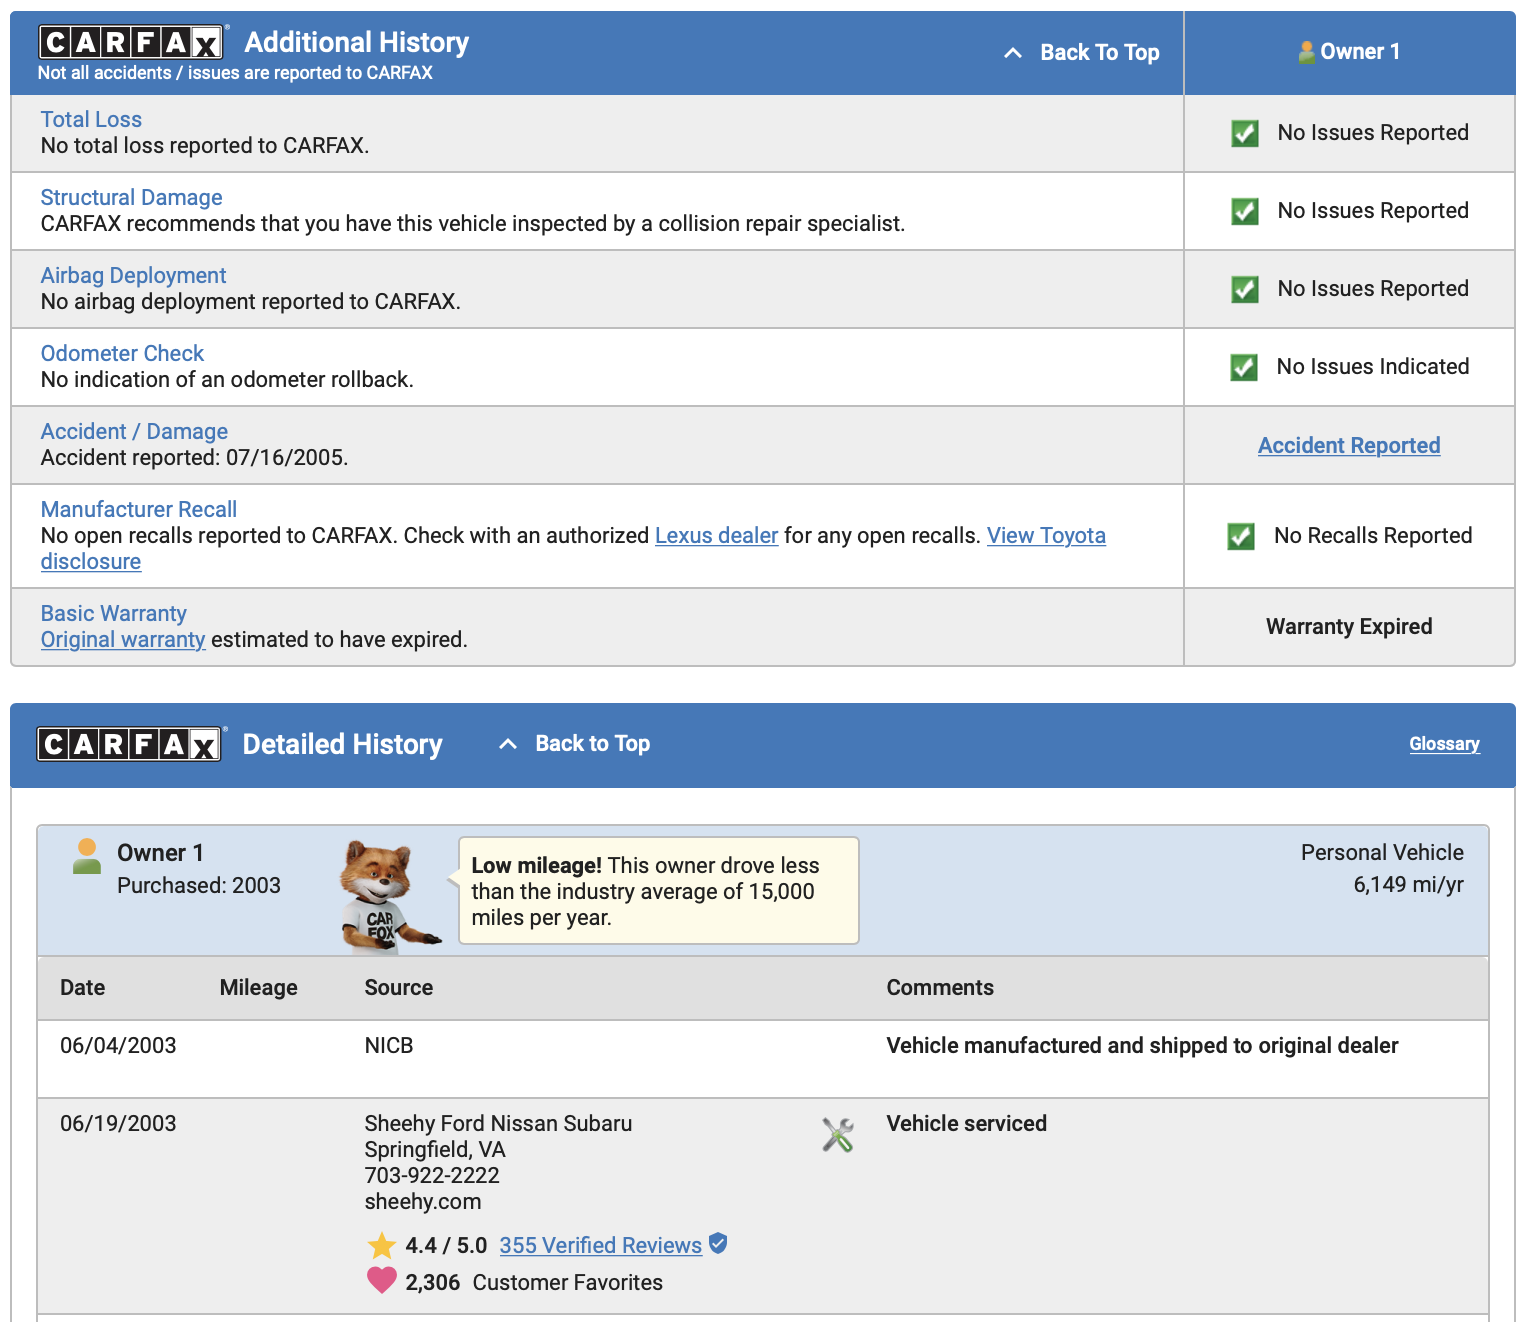Click the green check for Structural Damage
Screen dimensions: 1516x1322
(1245, 211)
